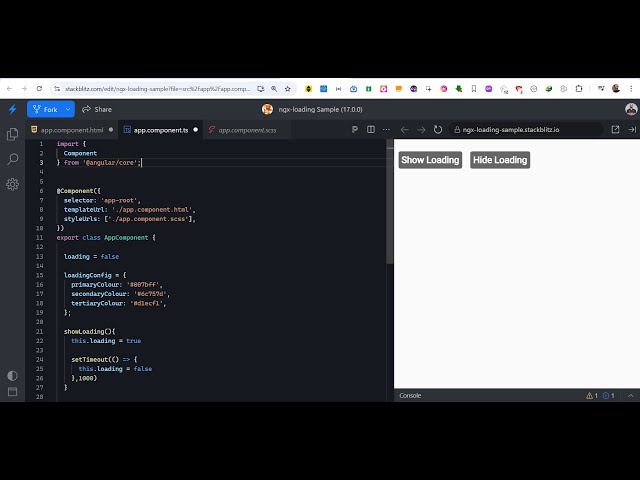
Task: Open preview in new window
Action: (x=615, y=130)
